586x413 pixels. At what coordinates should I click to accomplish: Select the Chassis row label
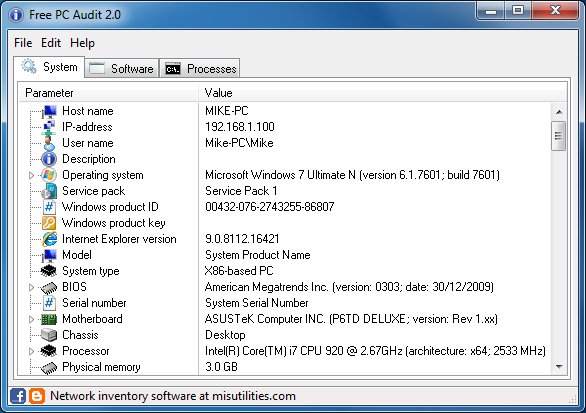[80, 335]
